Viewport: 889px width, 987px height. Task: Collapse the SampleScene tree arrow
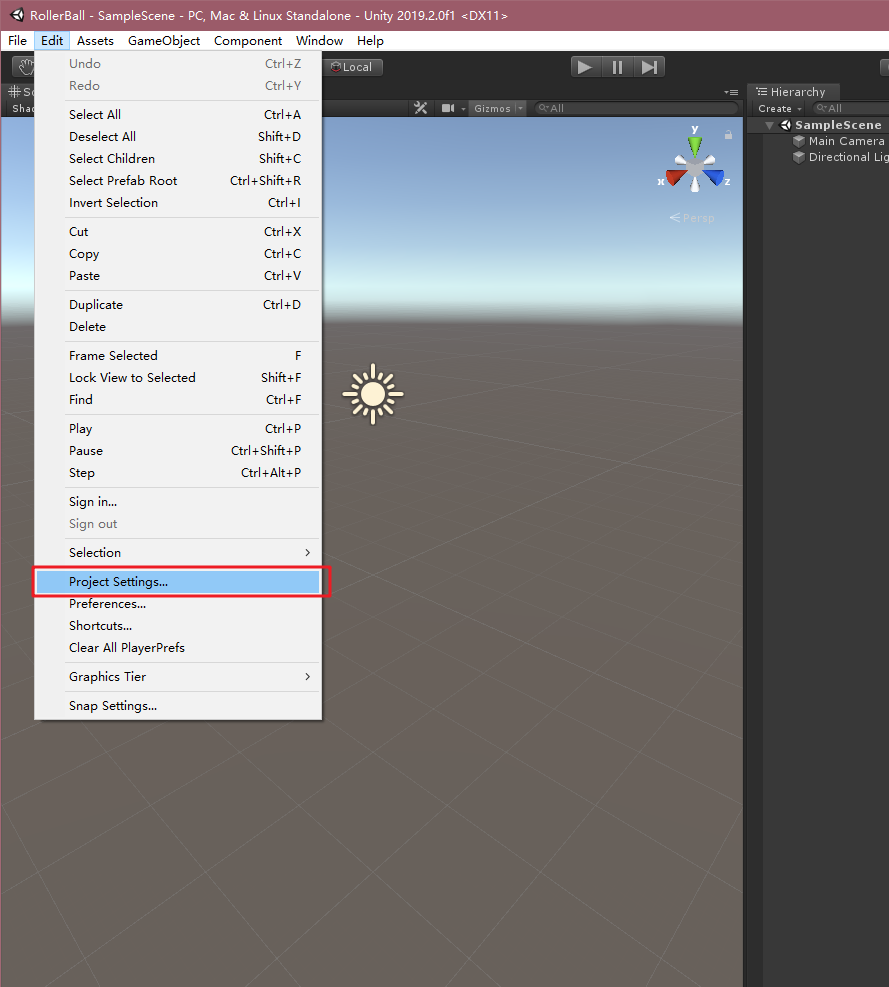[x=769, y=125]
